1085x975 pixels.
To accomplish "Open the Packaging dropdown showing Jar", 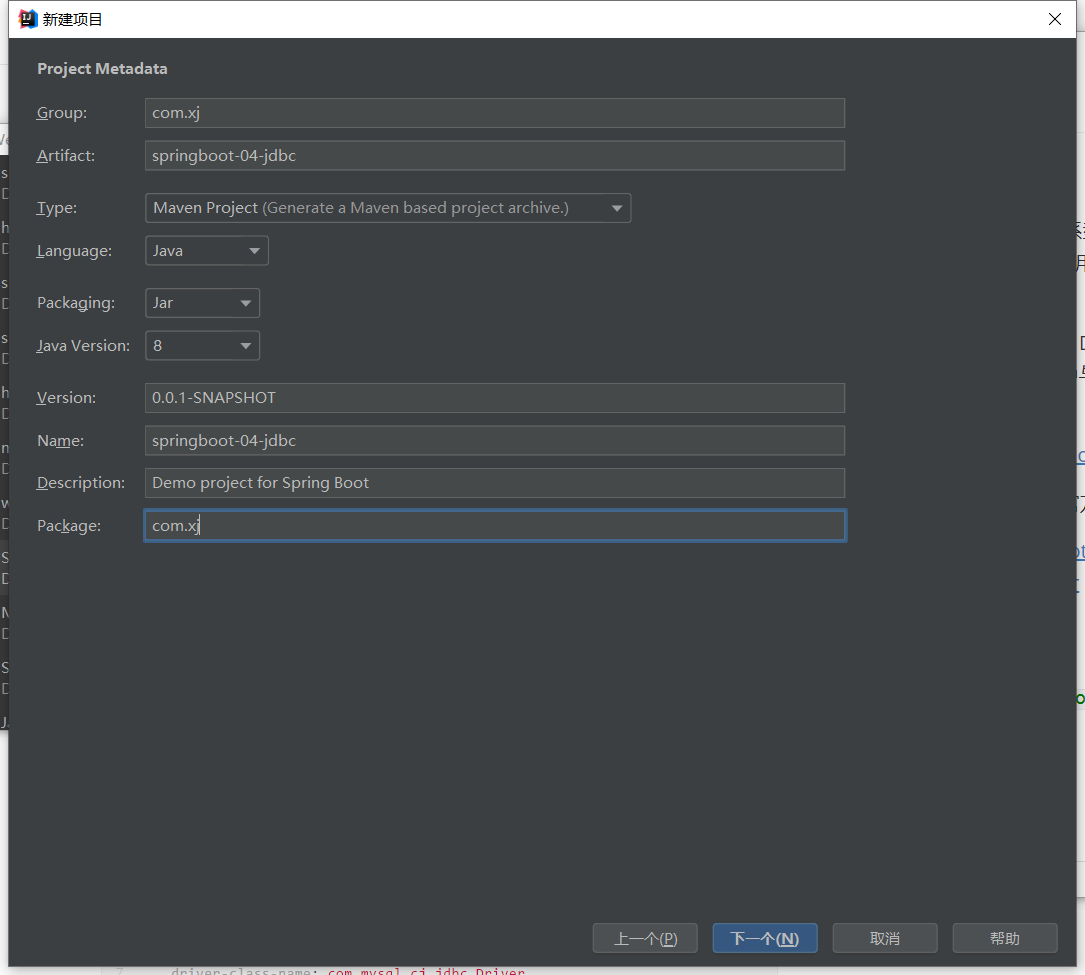I will tap(202, 303).
